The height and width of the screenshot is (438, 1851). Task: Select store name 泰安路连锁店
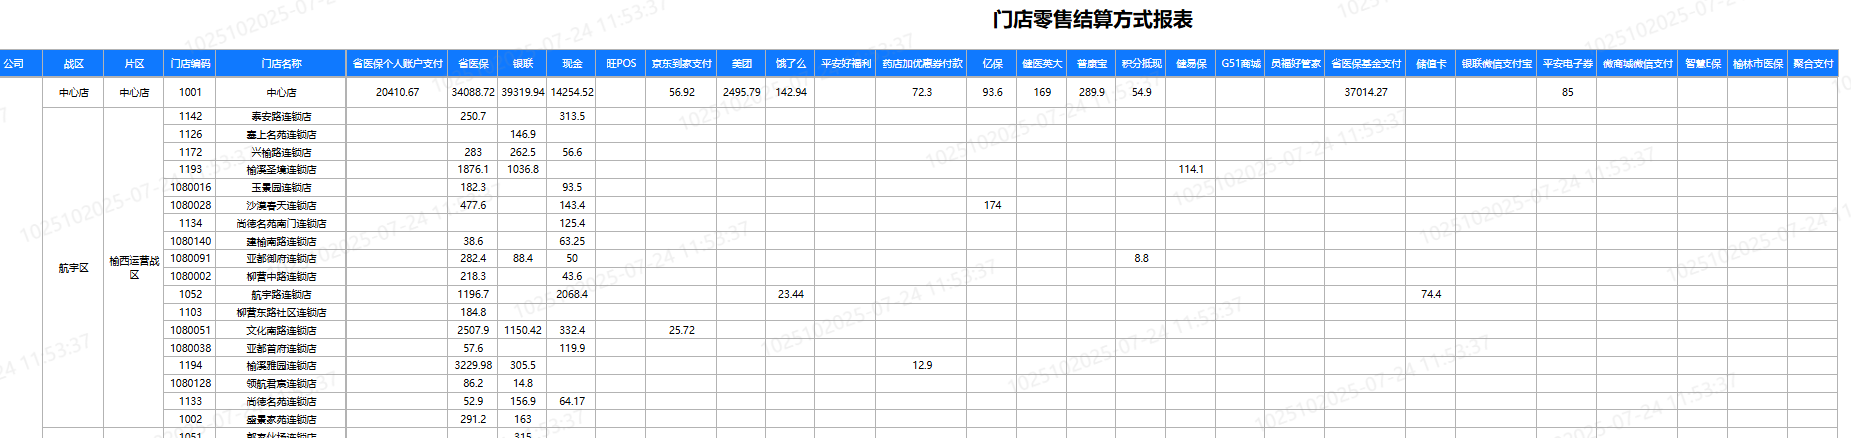point(281,116)
